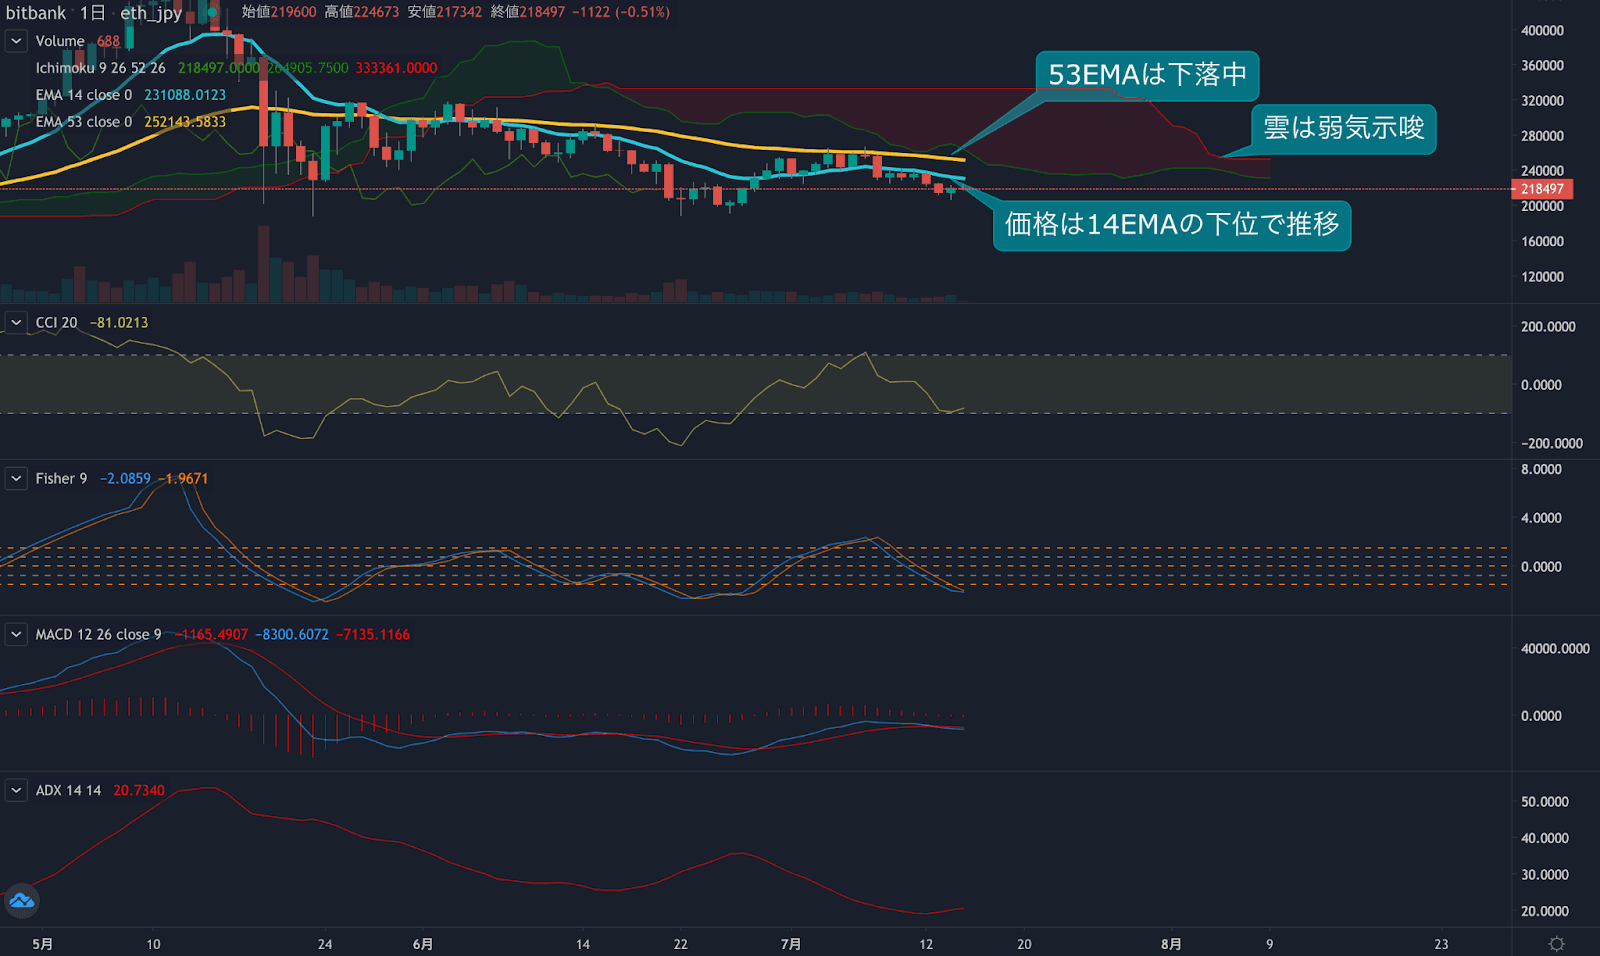The height and width of the screenshot is (956, 1600).
Task: Open the eth_jpy symbol selector
Action: (148, 13)
